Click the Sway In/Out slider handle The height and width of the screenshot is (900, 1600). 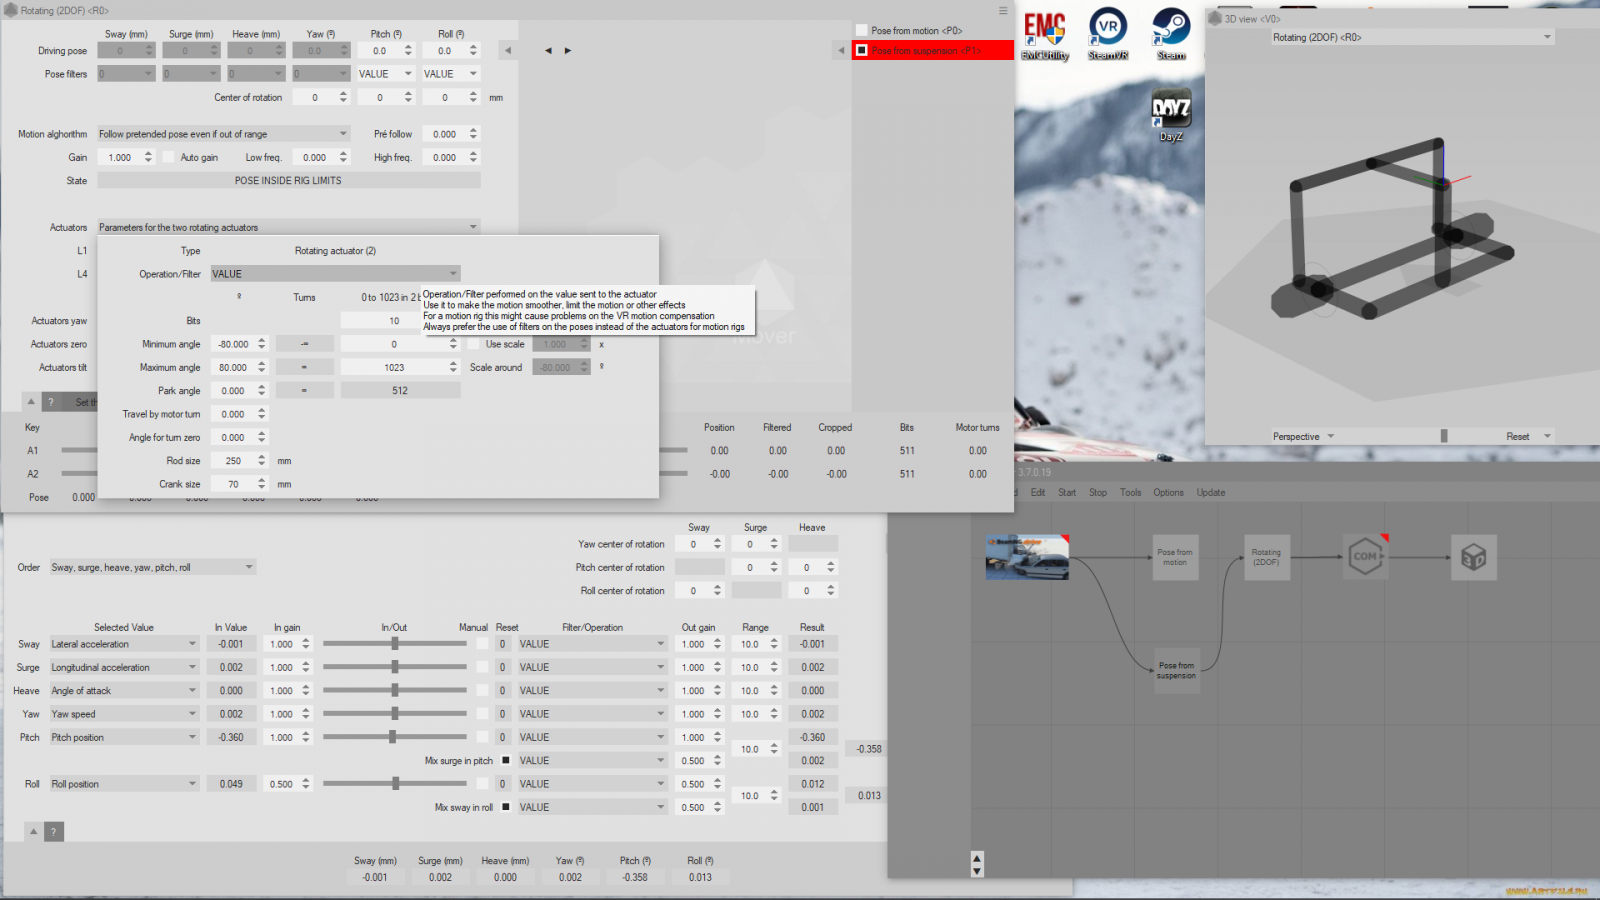pos(395,644)
